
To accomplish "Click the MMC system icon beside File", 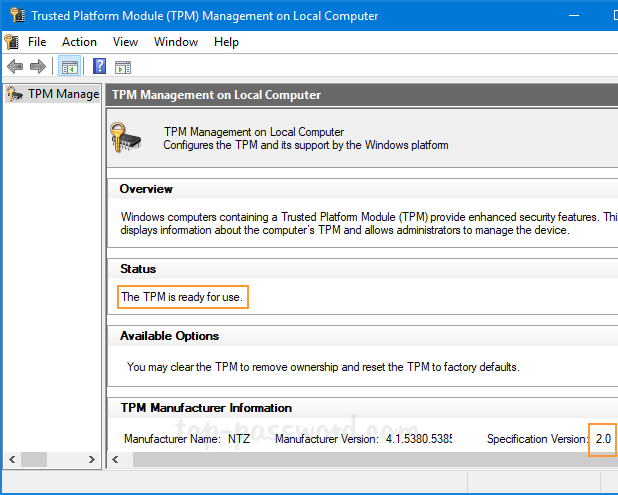I will [11, 42].
